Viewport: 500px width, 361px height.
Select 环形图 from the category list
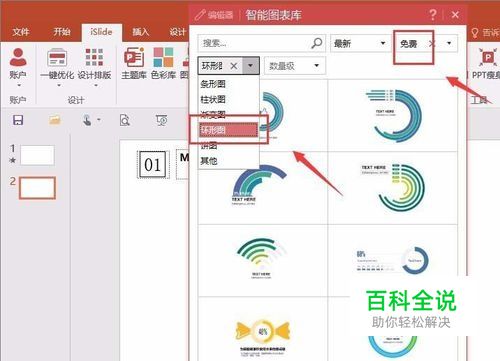point(228,130)
